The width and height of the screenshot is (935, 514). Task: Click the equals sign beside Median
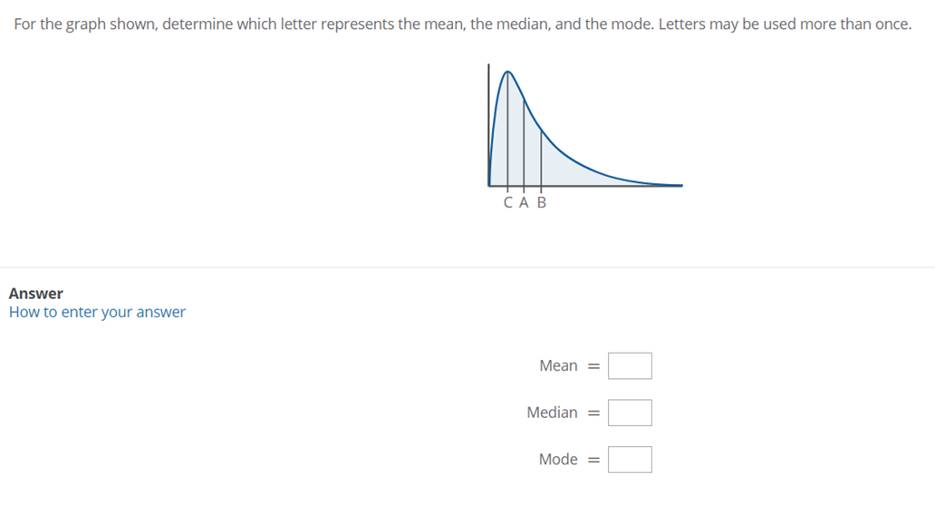593,413
